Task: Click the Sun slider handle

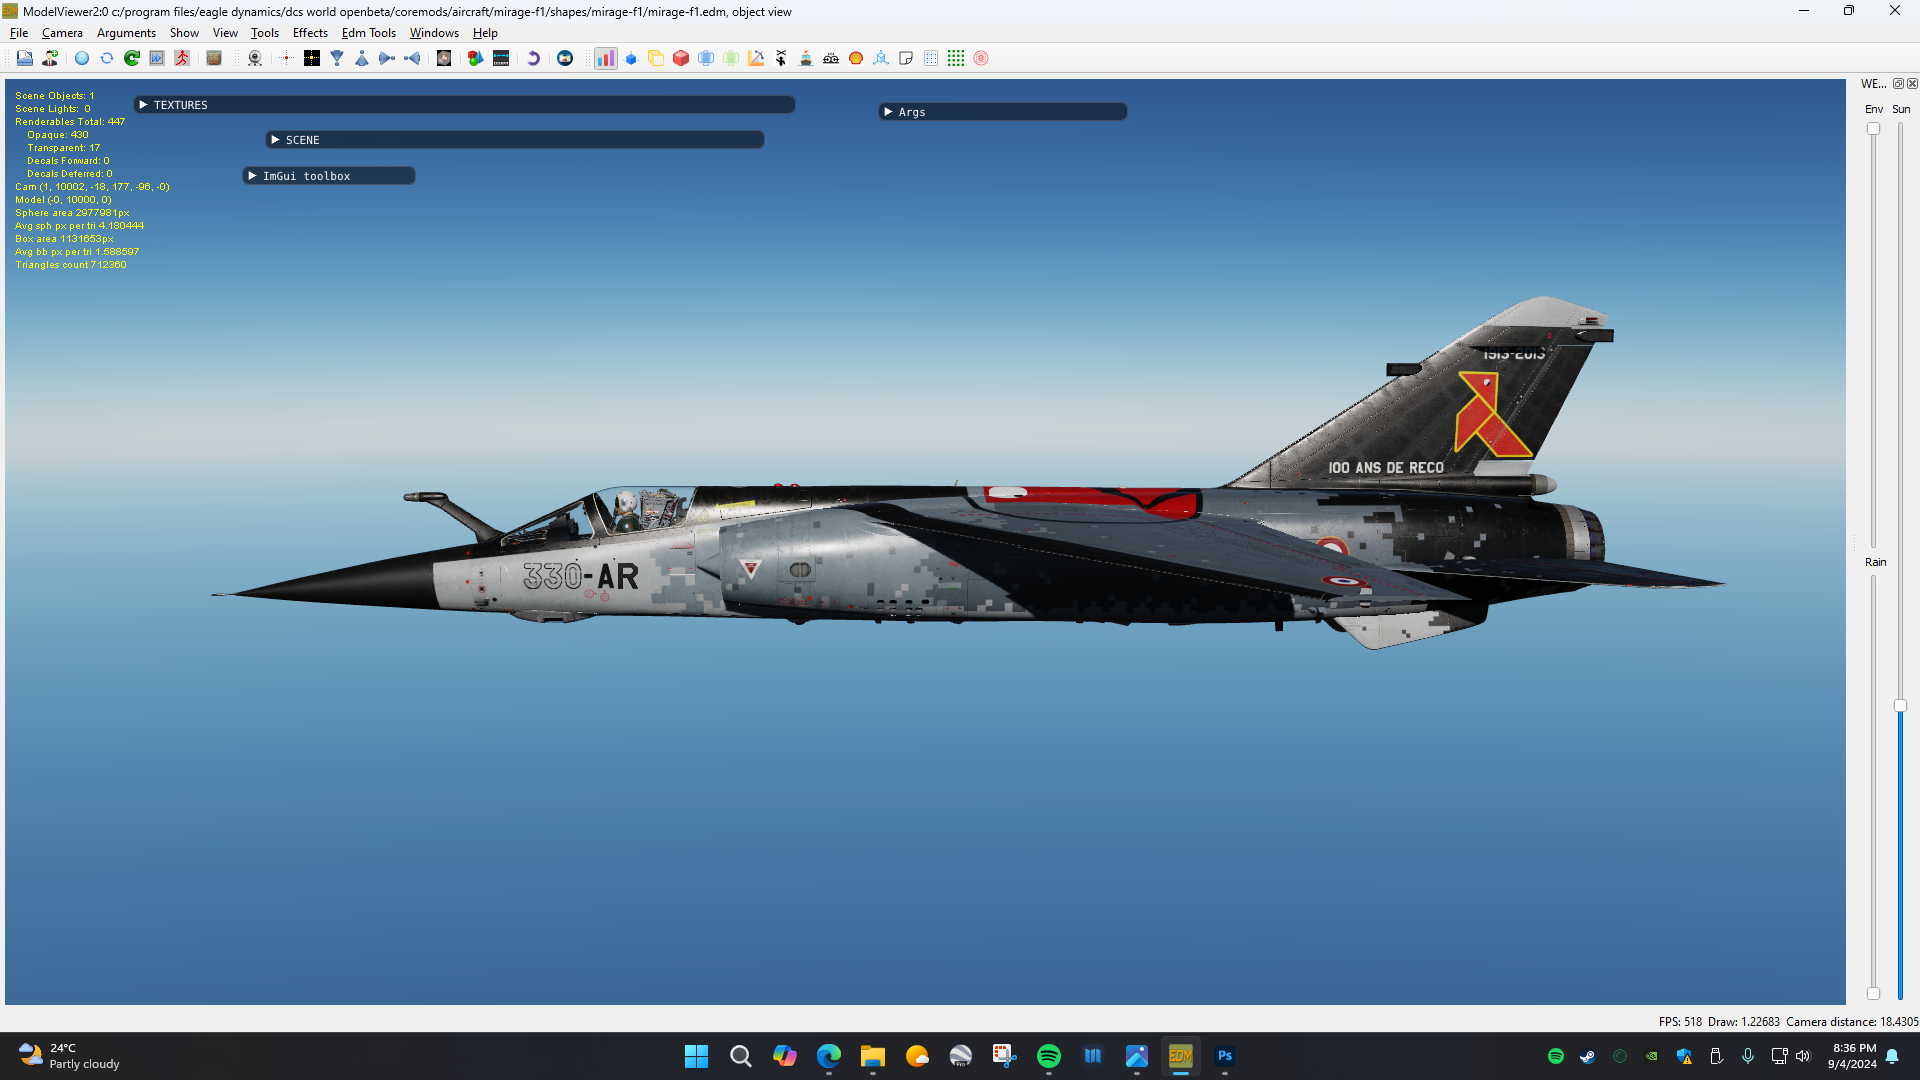Action: coord(1900,705)
